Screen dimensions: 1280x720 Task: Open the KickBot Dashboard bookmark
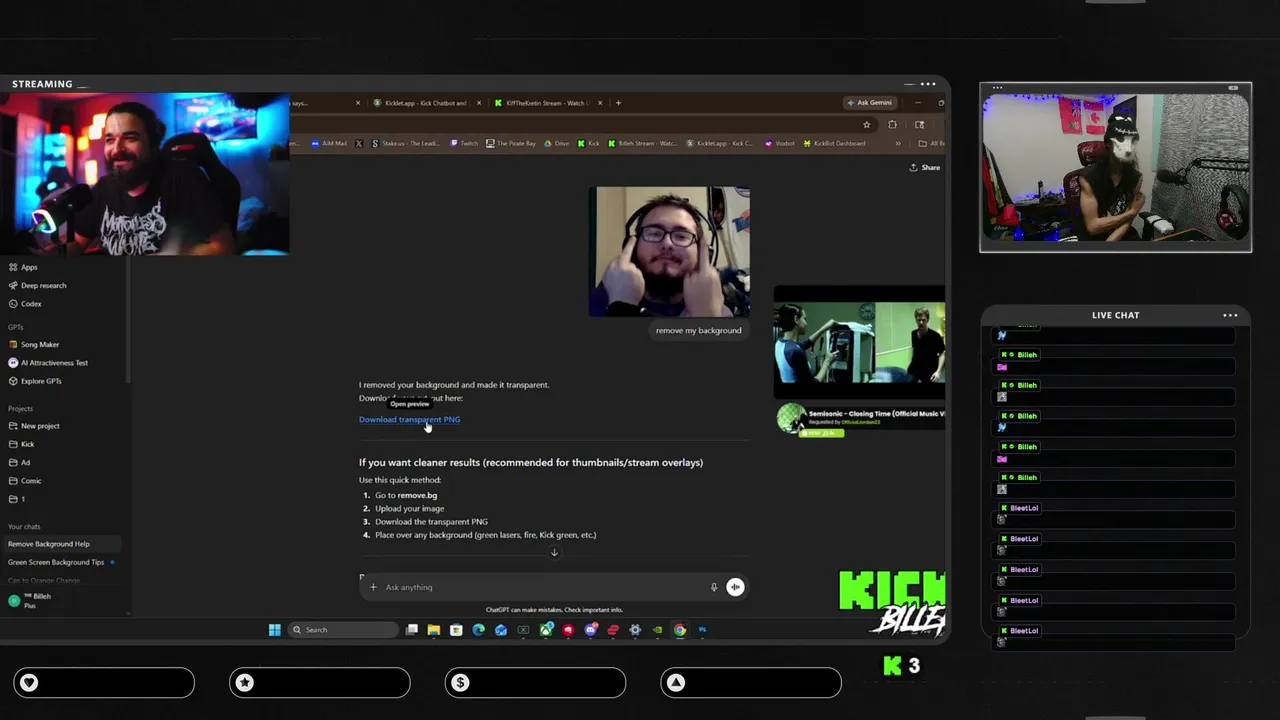[834, 143]
